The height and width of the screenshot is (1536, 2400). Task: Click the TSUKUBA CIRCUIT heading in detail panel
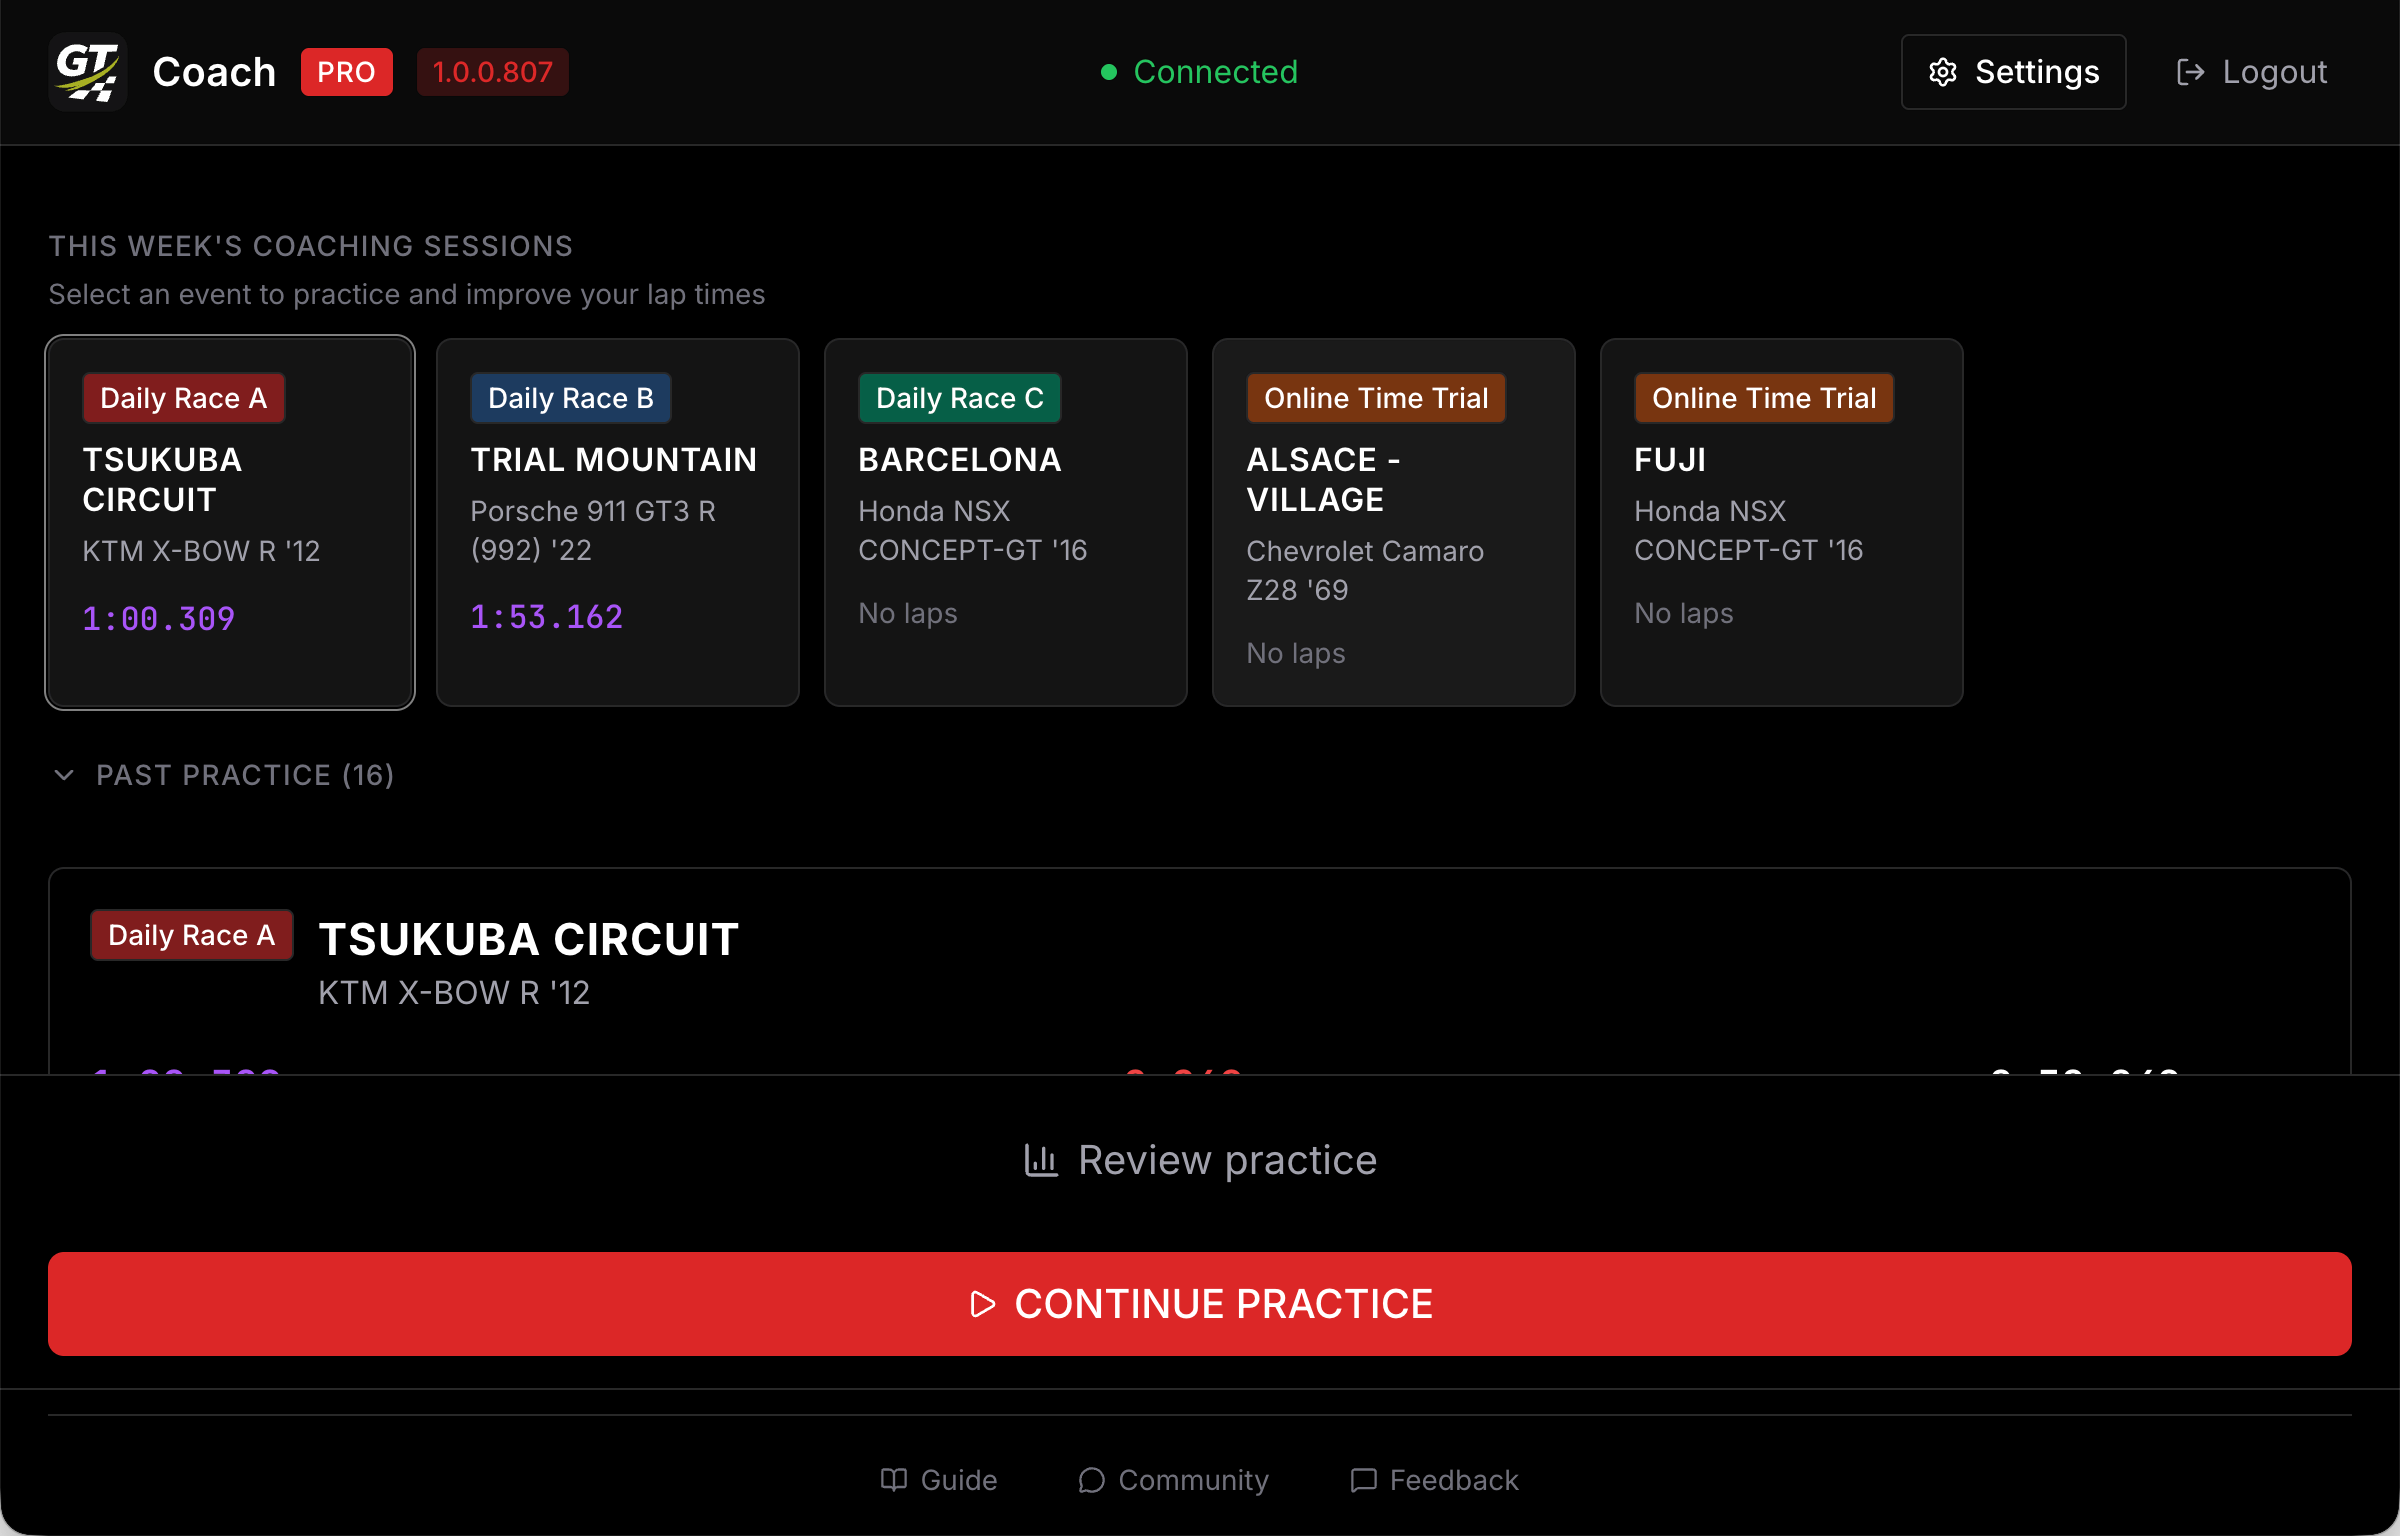coord(528,940)
